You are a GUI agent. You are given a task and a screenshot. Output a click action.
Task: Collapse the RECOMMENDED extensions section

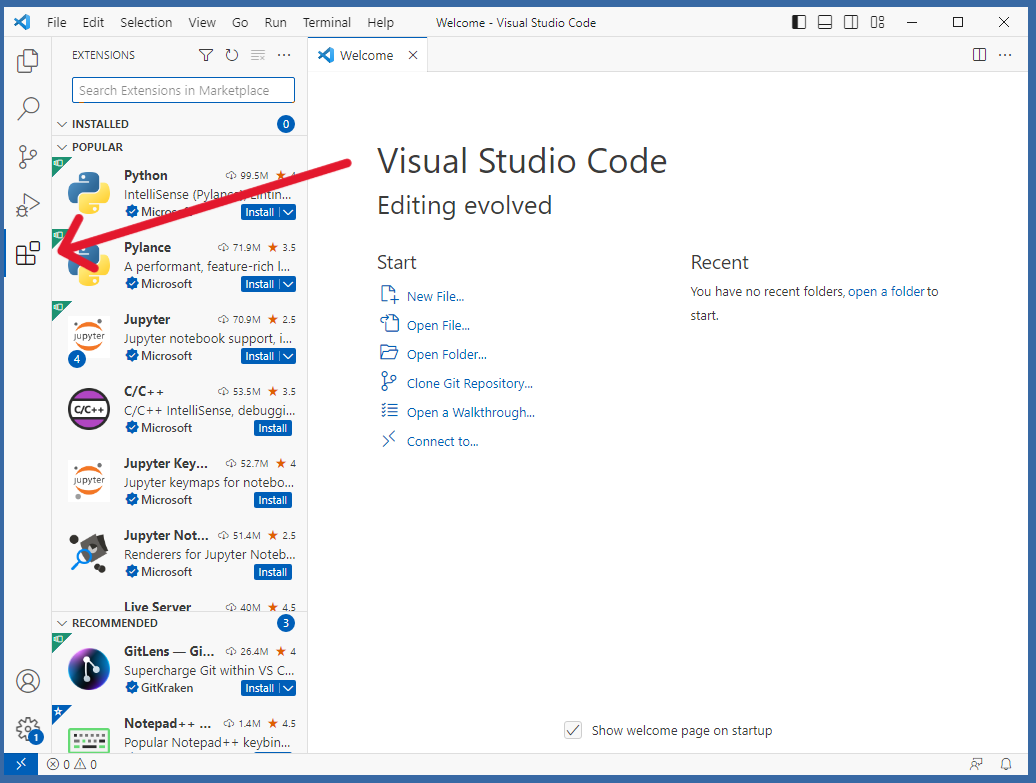point(62,623)
